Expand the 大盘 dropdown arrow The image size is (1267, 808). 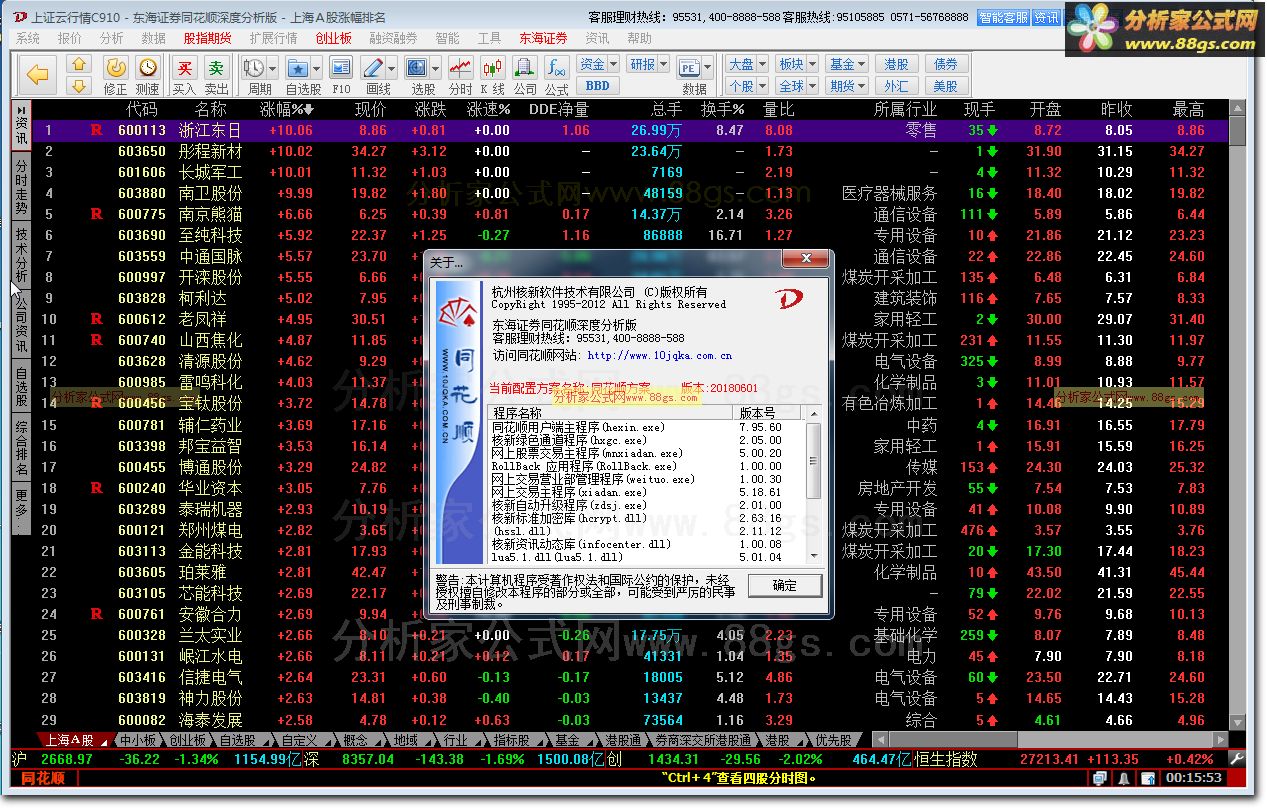762,64
